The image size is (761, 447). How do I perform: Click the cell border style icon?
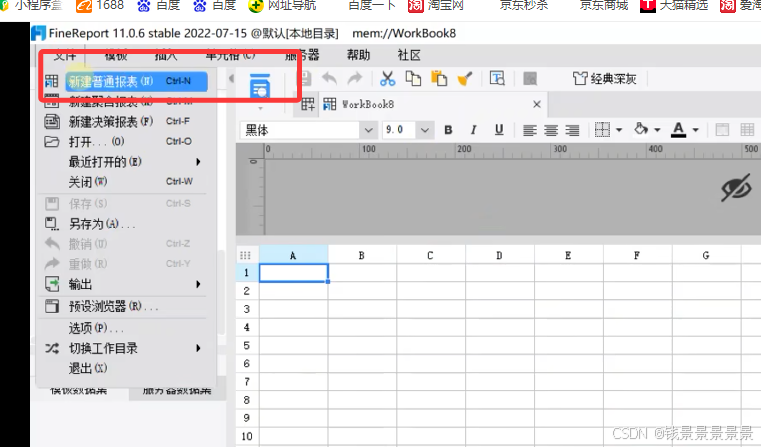click(x=602, y=130)
